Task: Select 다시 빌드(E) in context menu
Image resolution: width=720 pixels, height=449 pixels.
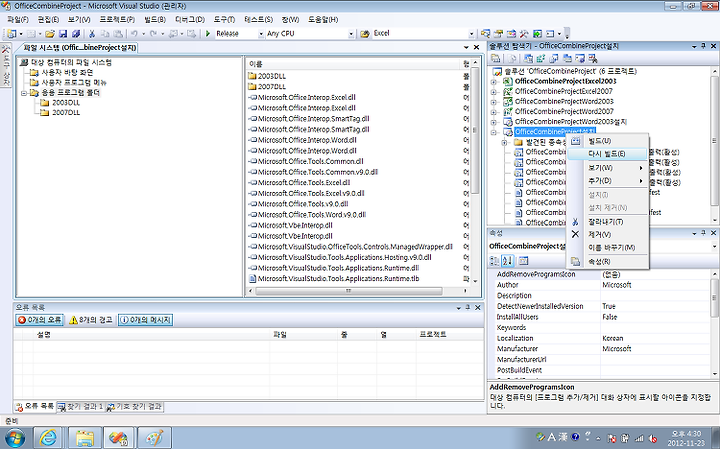Action: pos(607,154)
